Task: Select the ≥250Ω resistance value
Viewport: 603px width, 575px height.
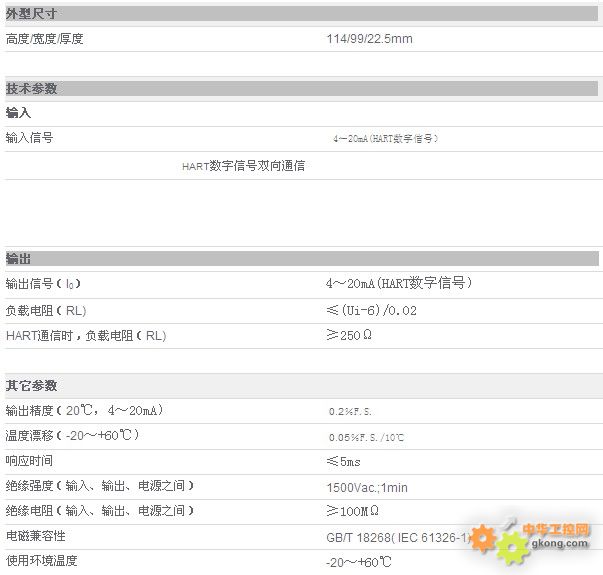Action: [350, 336]
